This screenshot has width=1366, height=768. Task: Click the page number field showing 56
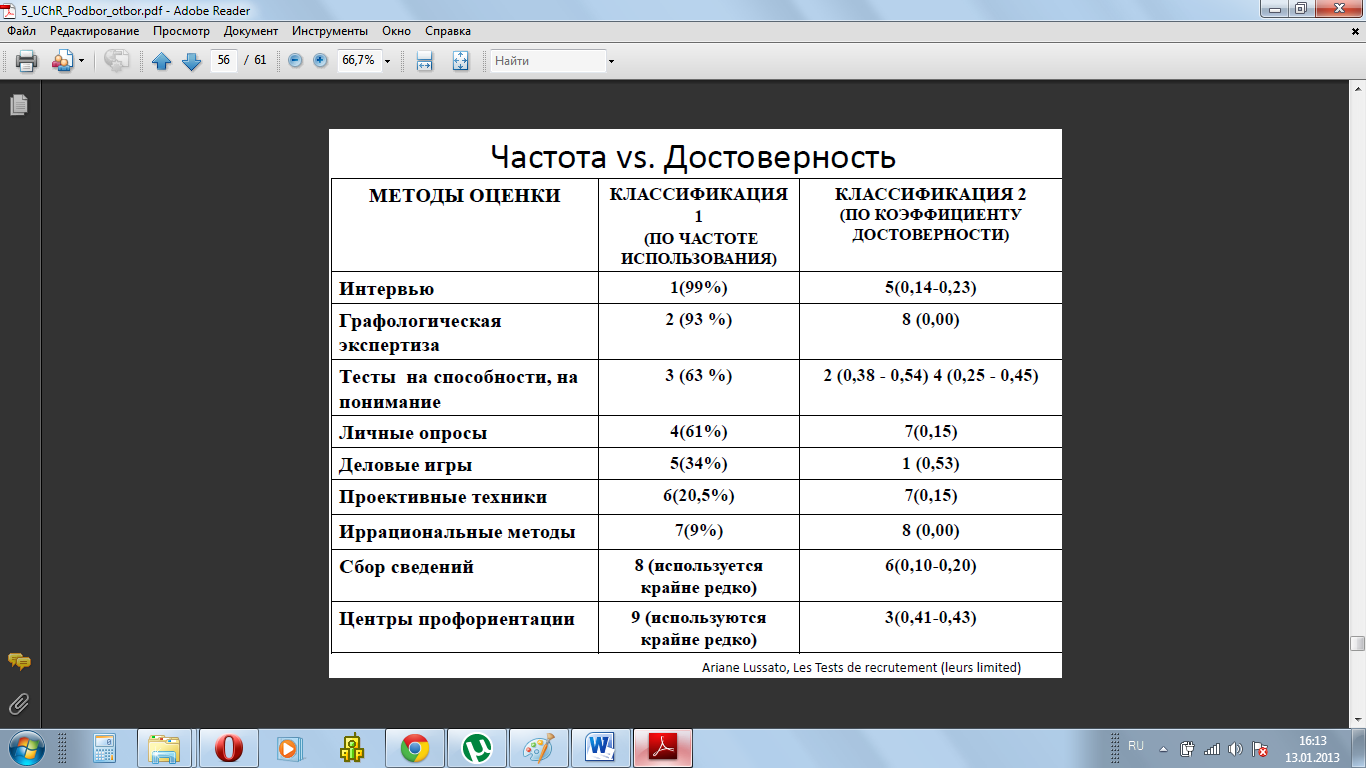[x=224, y=60]
